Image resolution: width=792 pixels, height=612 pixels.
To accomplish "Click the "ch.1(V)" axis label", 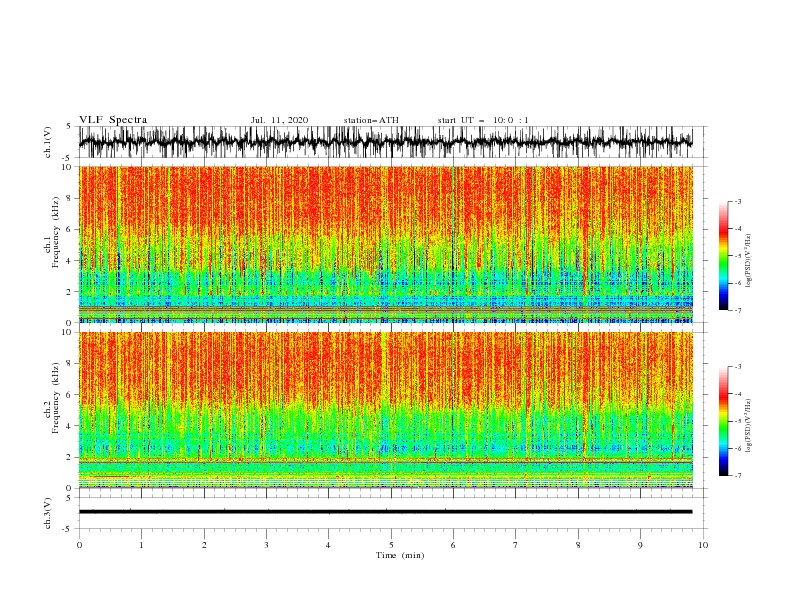I will 48,142.
